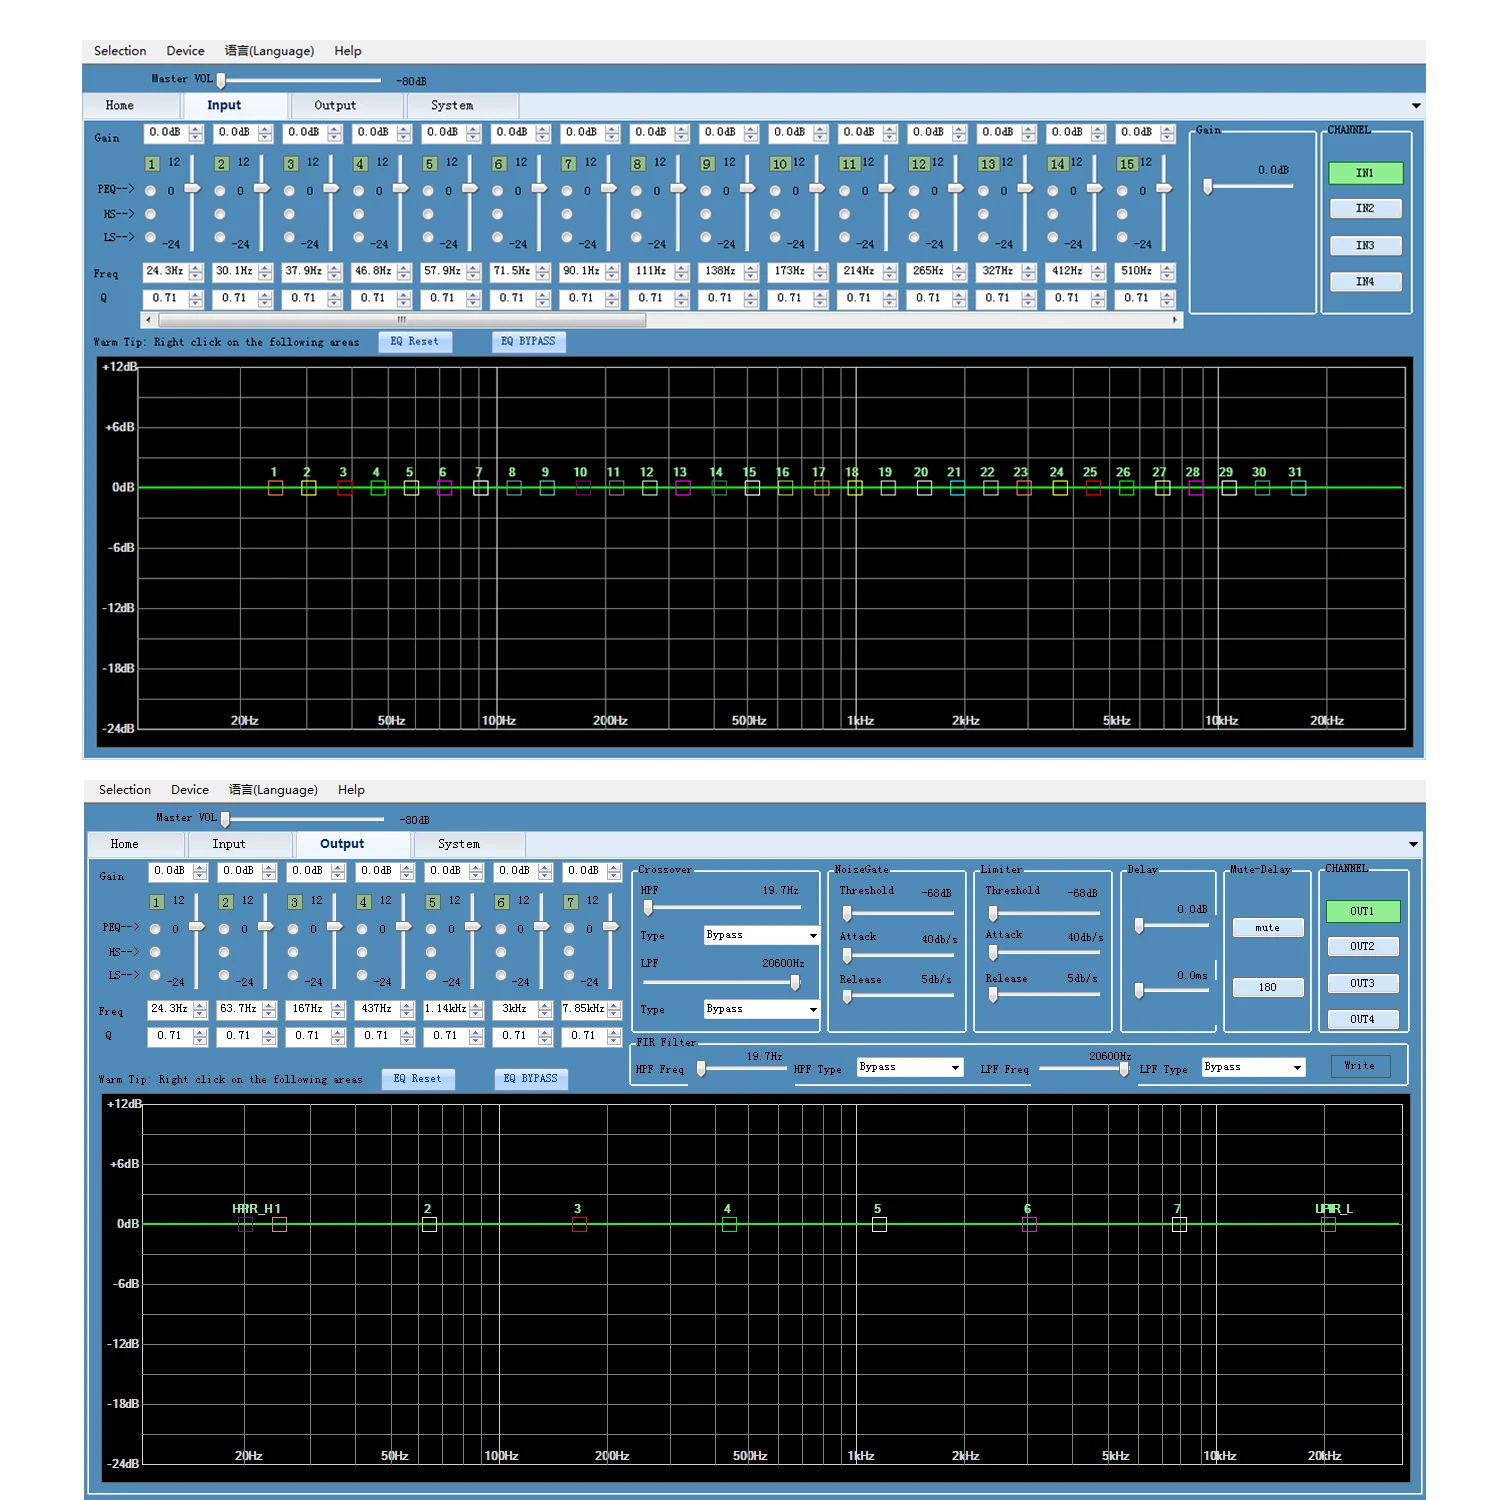This screenshot has height=1500, width=1500.
Task: Click the 180 phase button
Action: pyautogui.click(x=1268, y=987)
